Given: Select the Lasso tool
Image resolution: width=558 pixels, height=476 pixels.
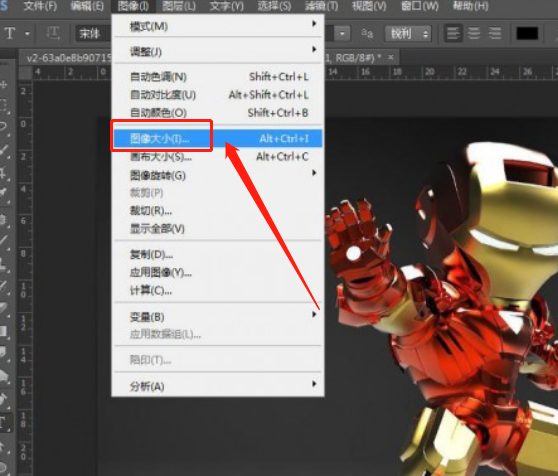Looking at the screenshot, I should (5, 127).
